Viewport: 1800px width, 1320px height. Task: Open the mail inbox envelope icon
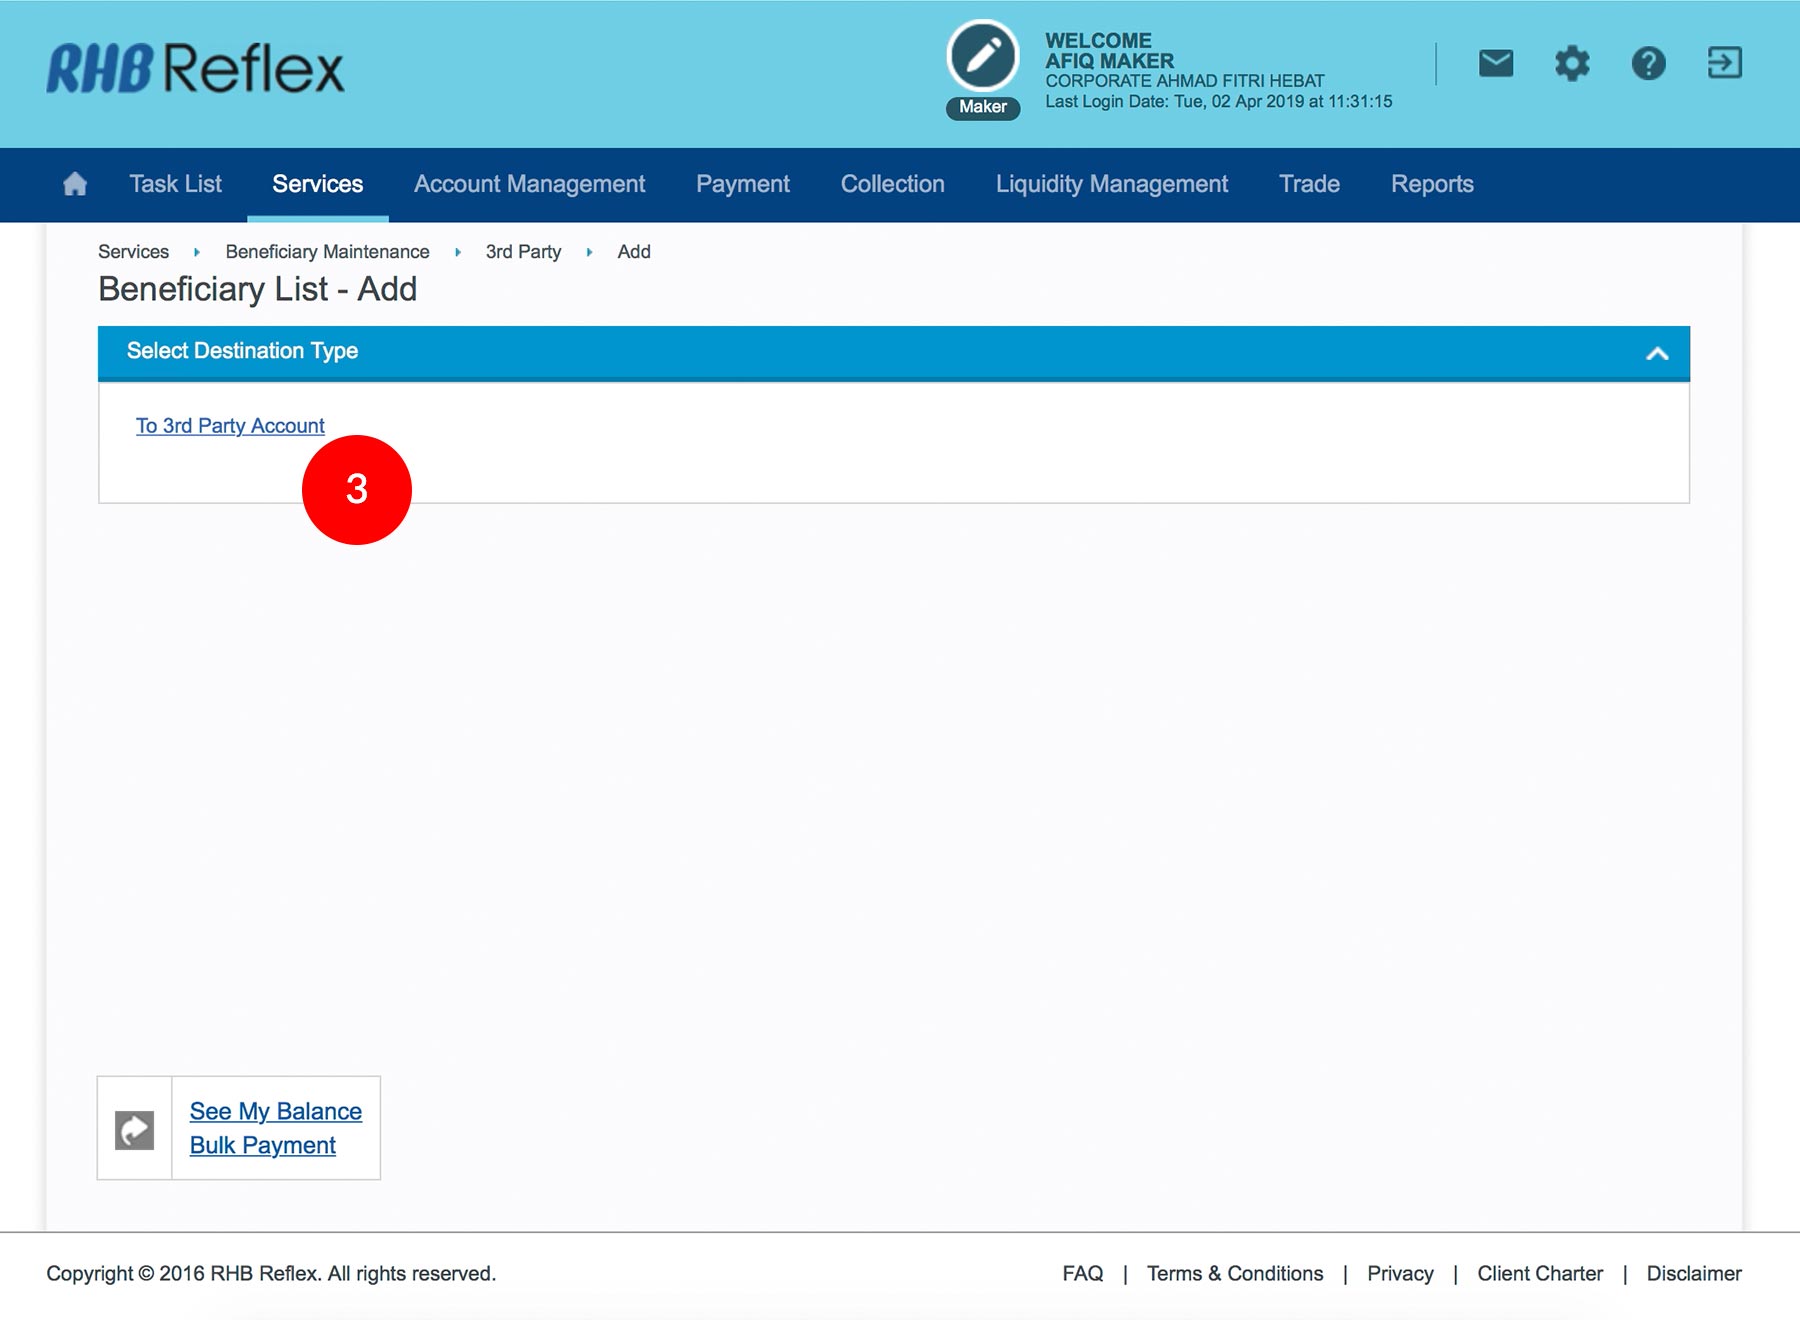(1495, 64)
